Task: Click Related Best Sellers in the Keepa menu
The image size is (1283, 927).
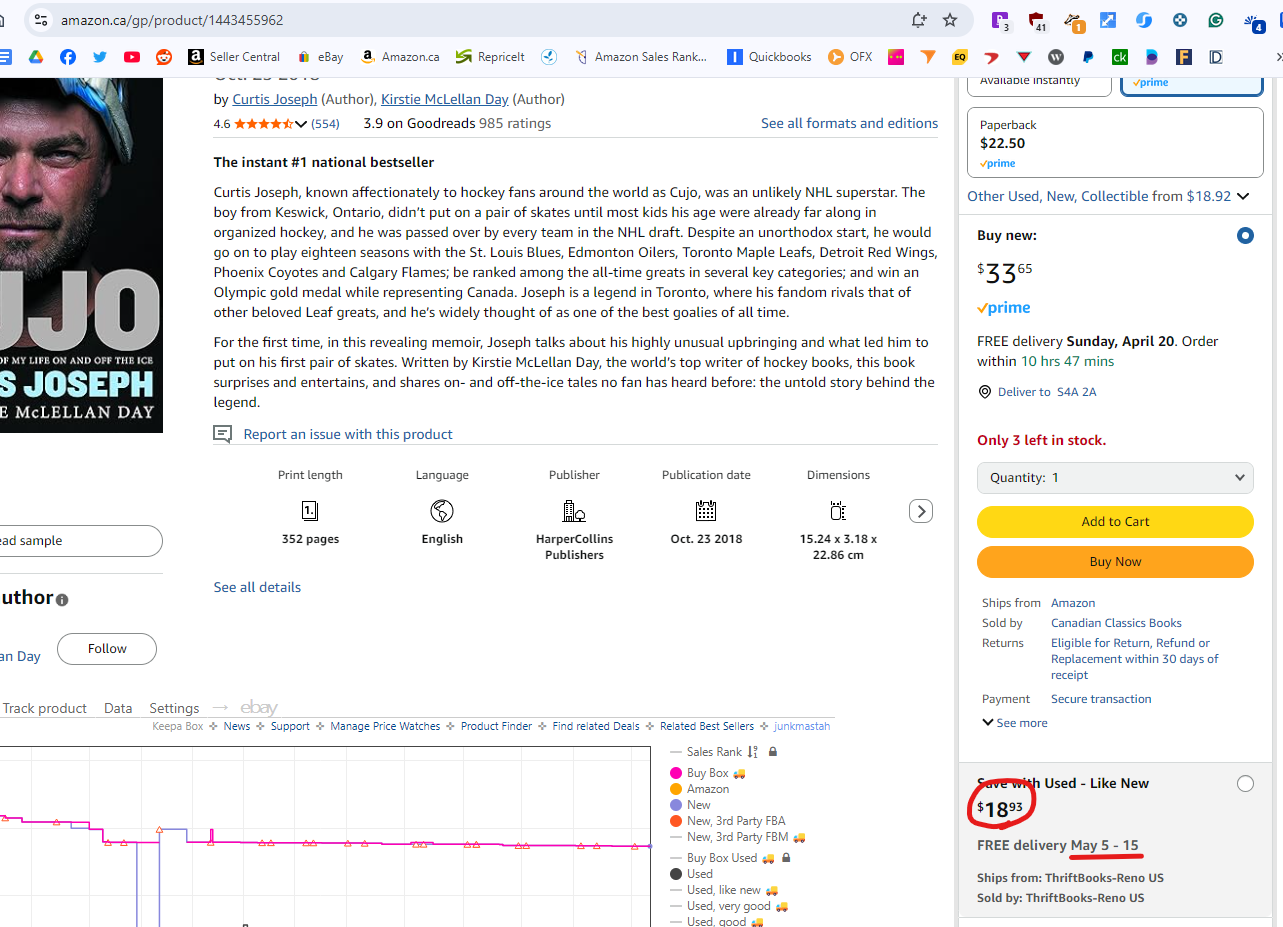Action: click(x=707, y=726)
